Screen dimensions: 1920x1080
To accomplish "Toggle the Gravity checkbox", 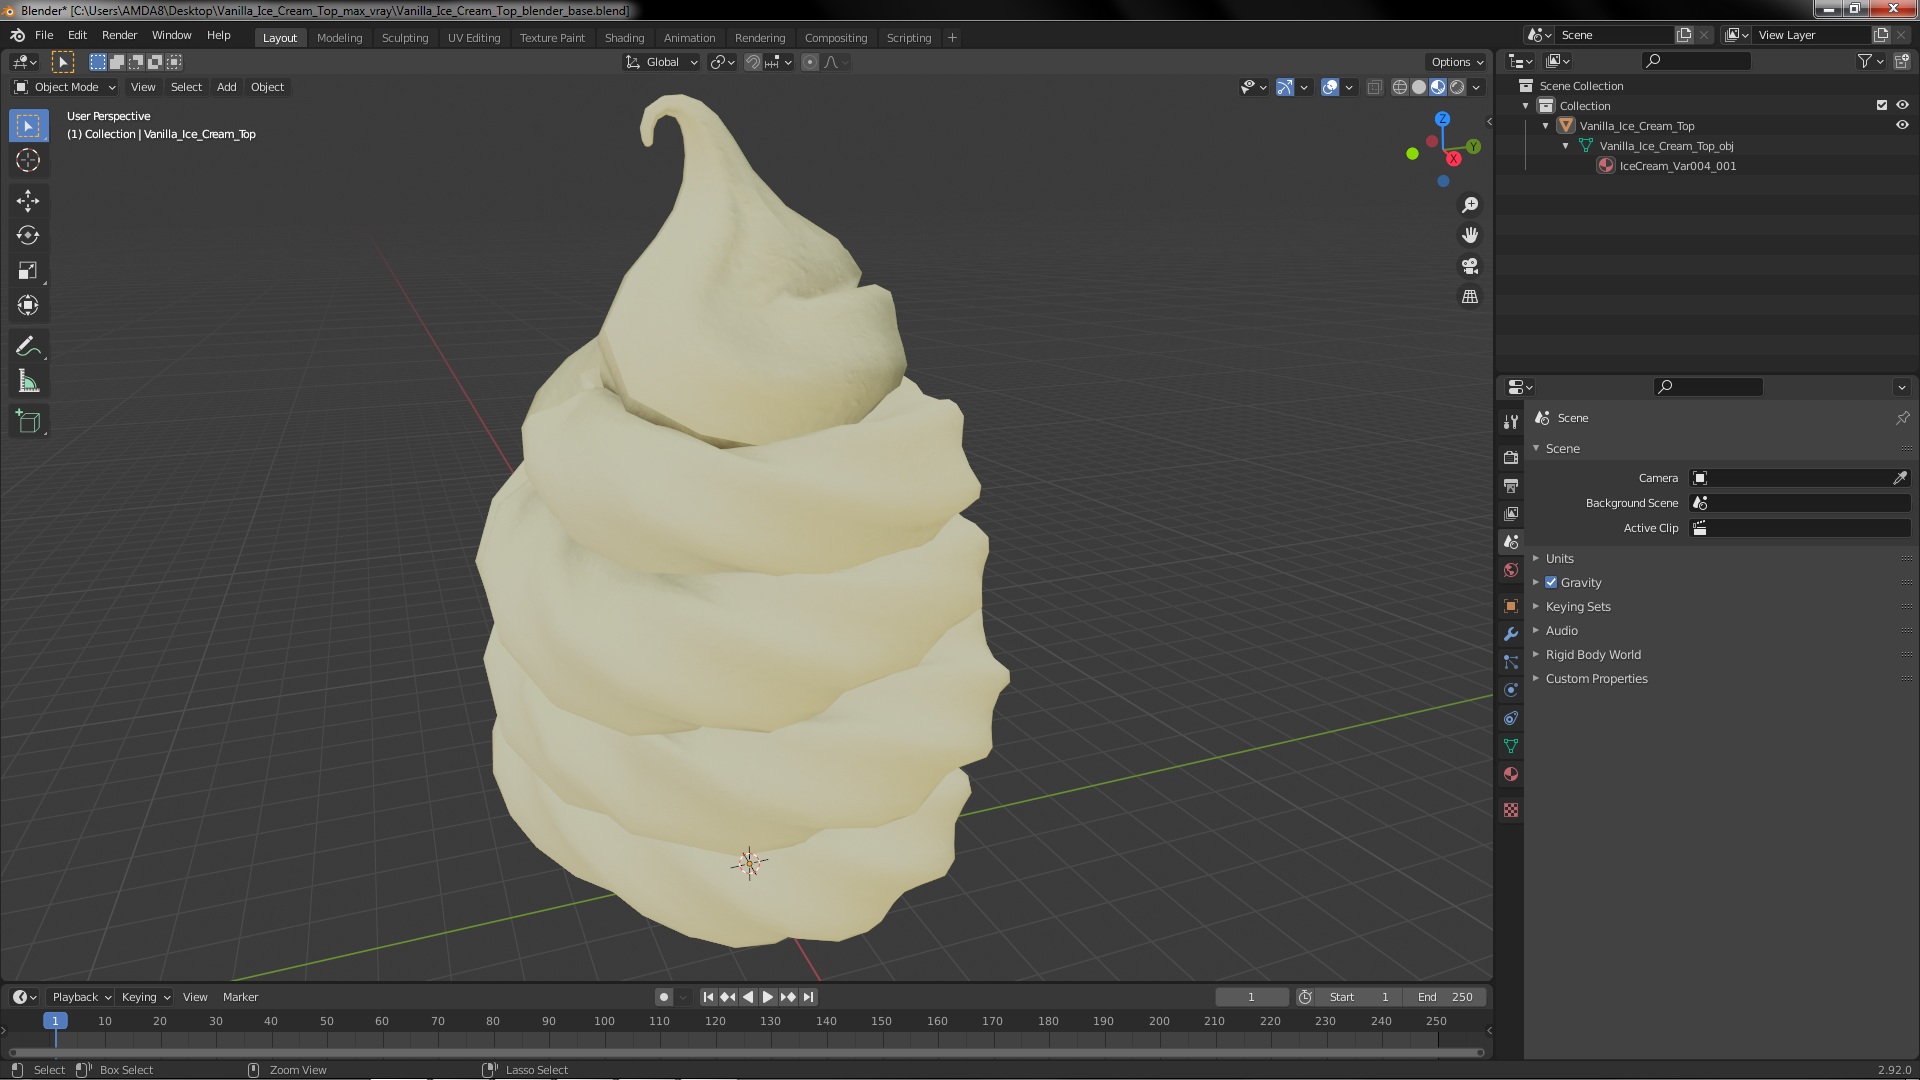I will [1552, 583].
